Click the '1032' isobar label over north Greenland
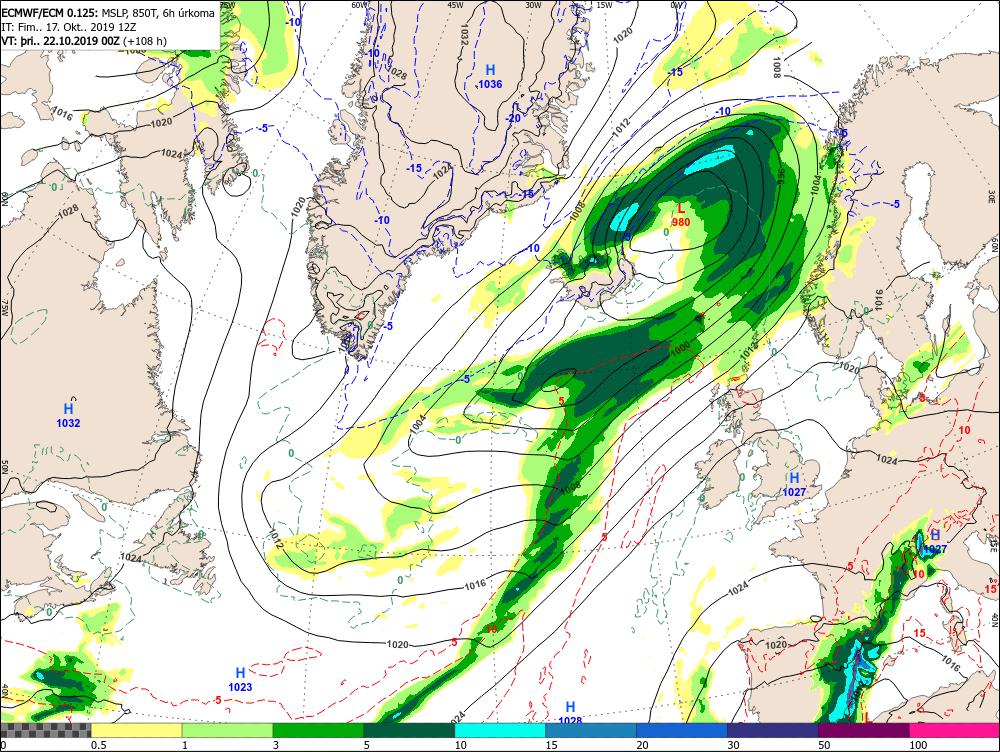The image size is (1000, 752). tap(462, 35)
